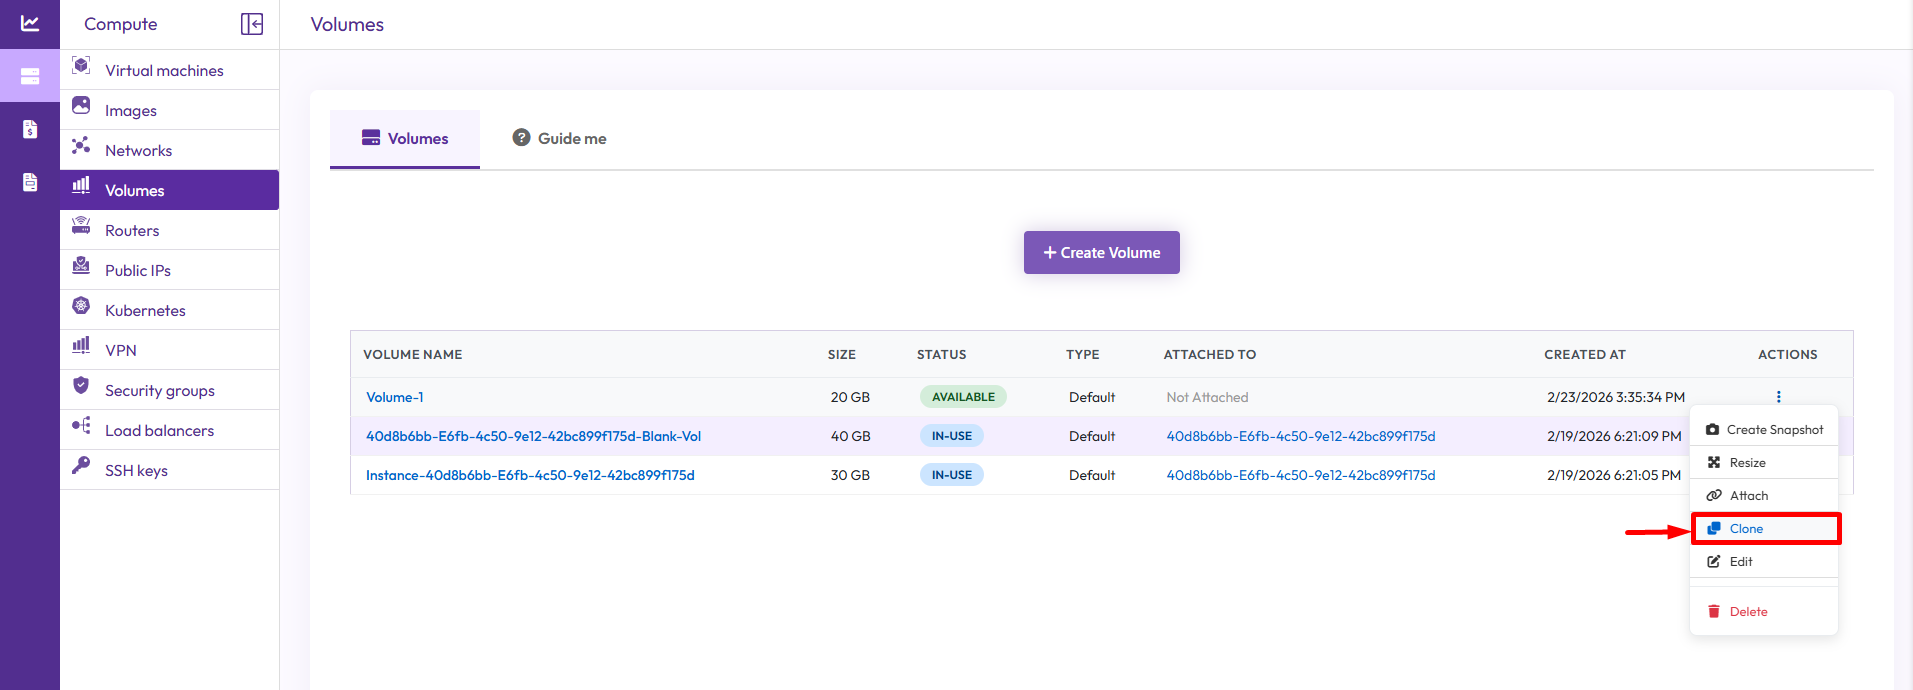
Task: Select Create Snapshot in actions menu
Action: (x=1765, y=430)
